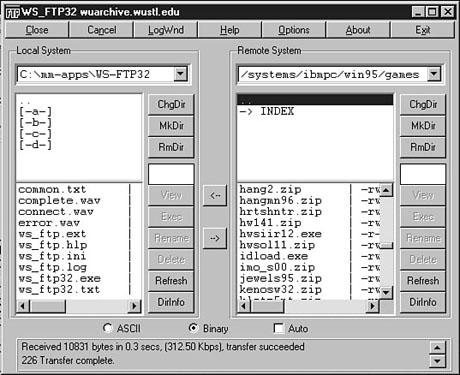460x375 pixels.
Task: Select local file ws_ftp32.txt
Action: point(59,290)
